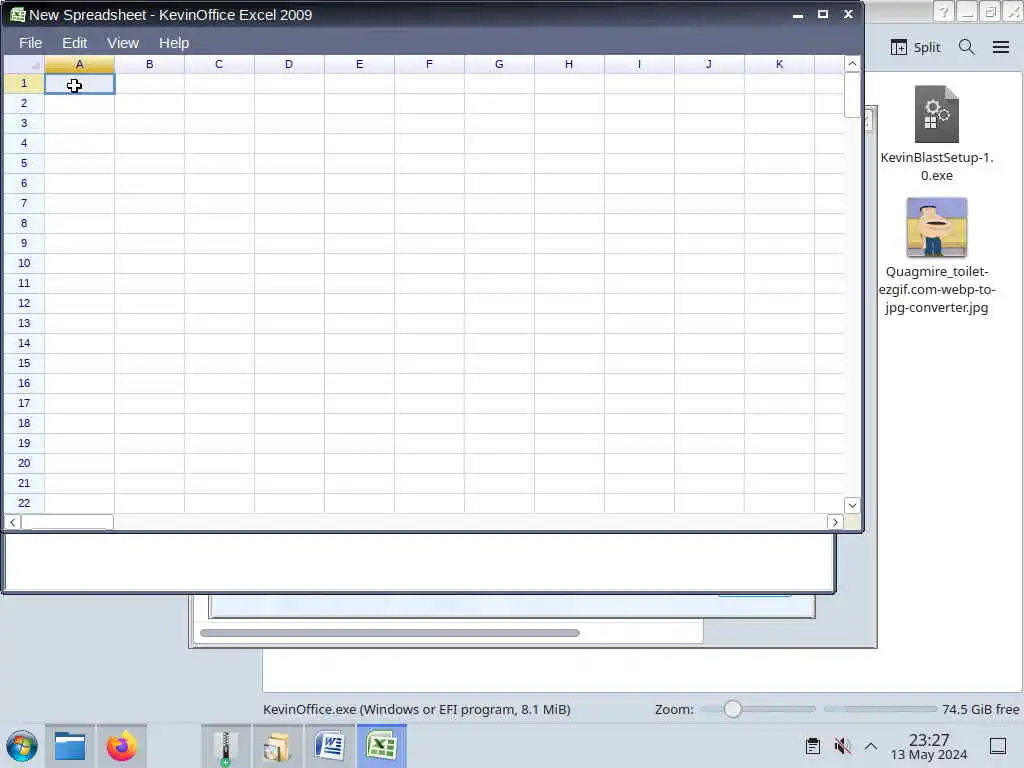The height and width of the screenshot is (768, 1024).
Task: Select column header A
Action: tap(80, 64)
